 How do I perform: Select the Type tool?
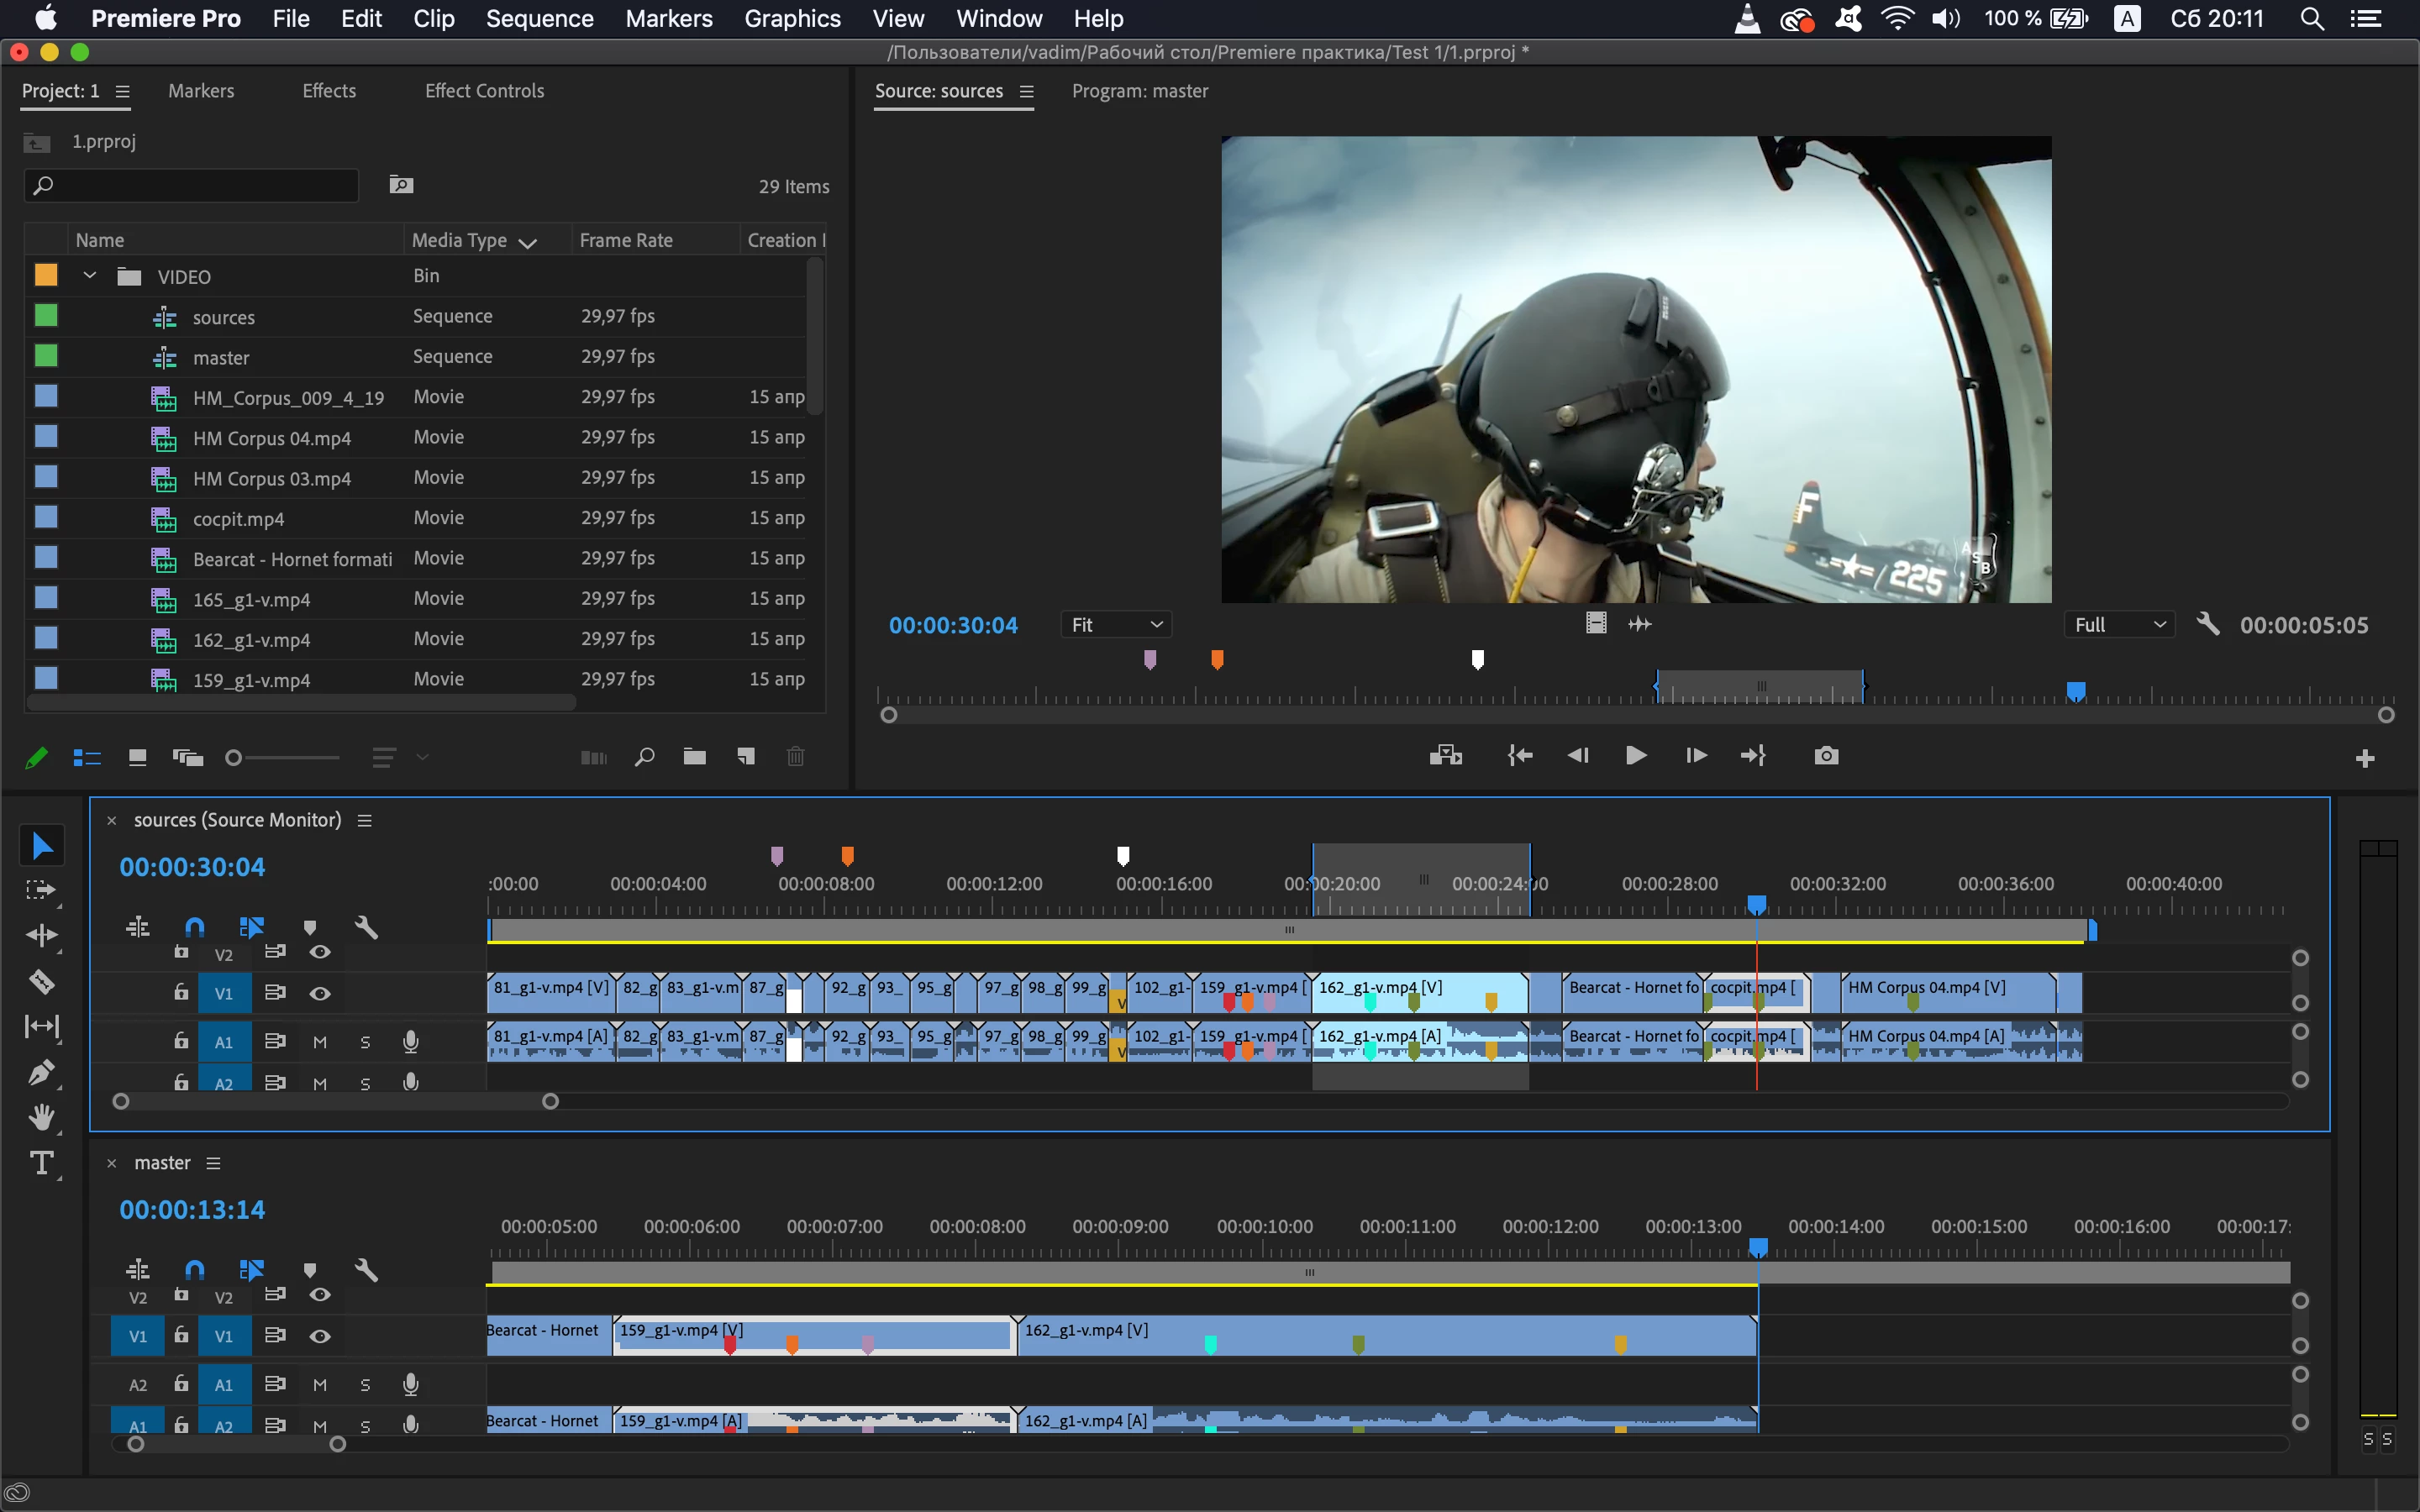pyautogui.click(x=41, y=1163)
